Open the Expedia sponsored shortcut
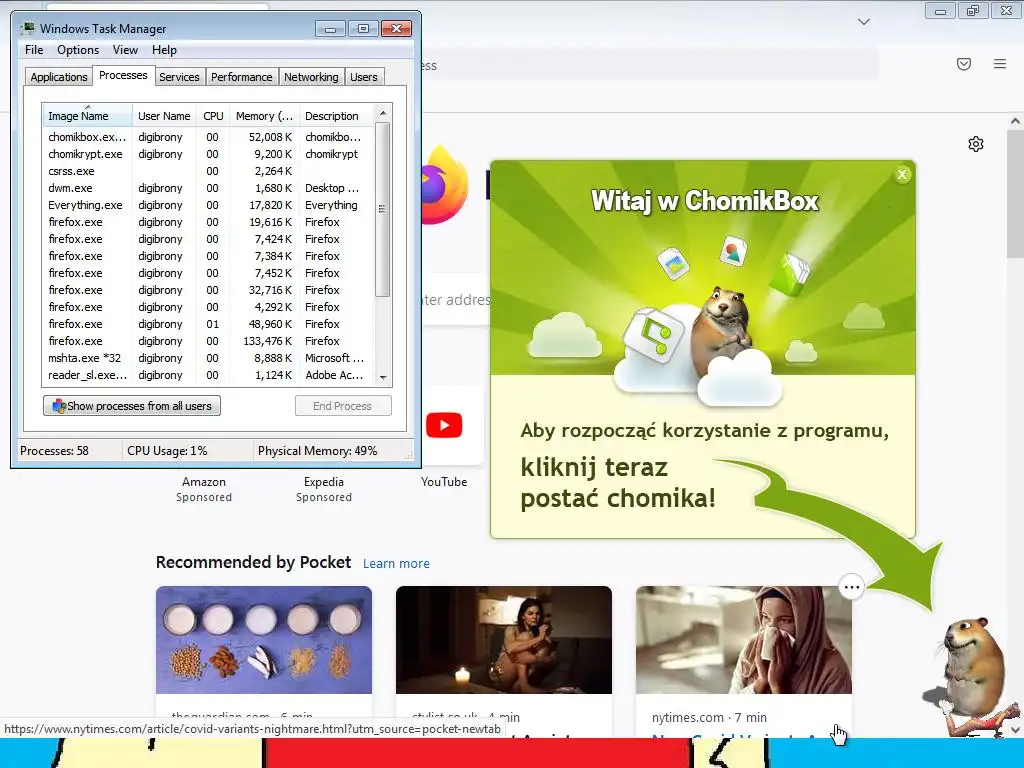Viewport: 1024px width, 768px height. (x=324, y=488)
